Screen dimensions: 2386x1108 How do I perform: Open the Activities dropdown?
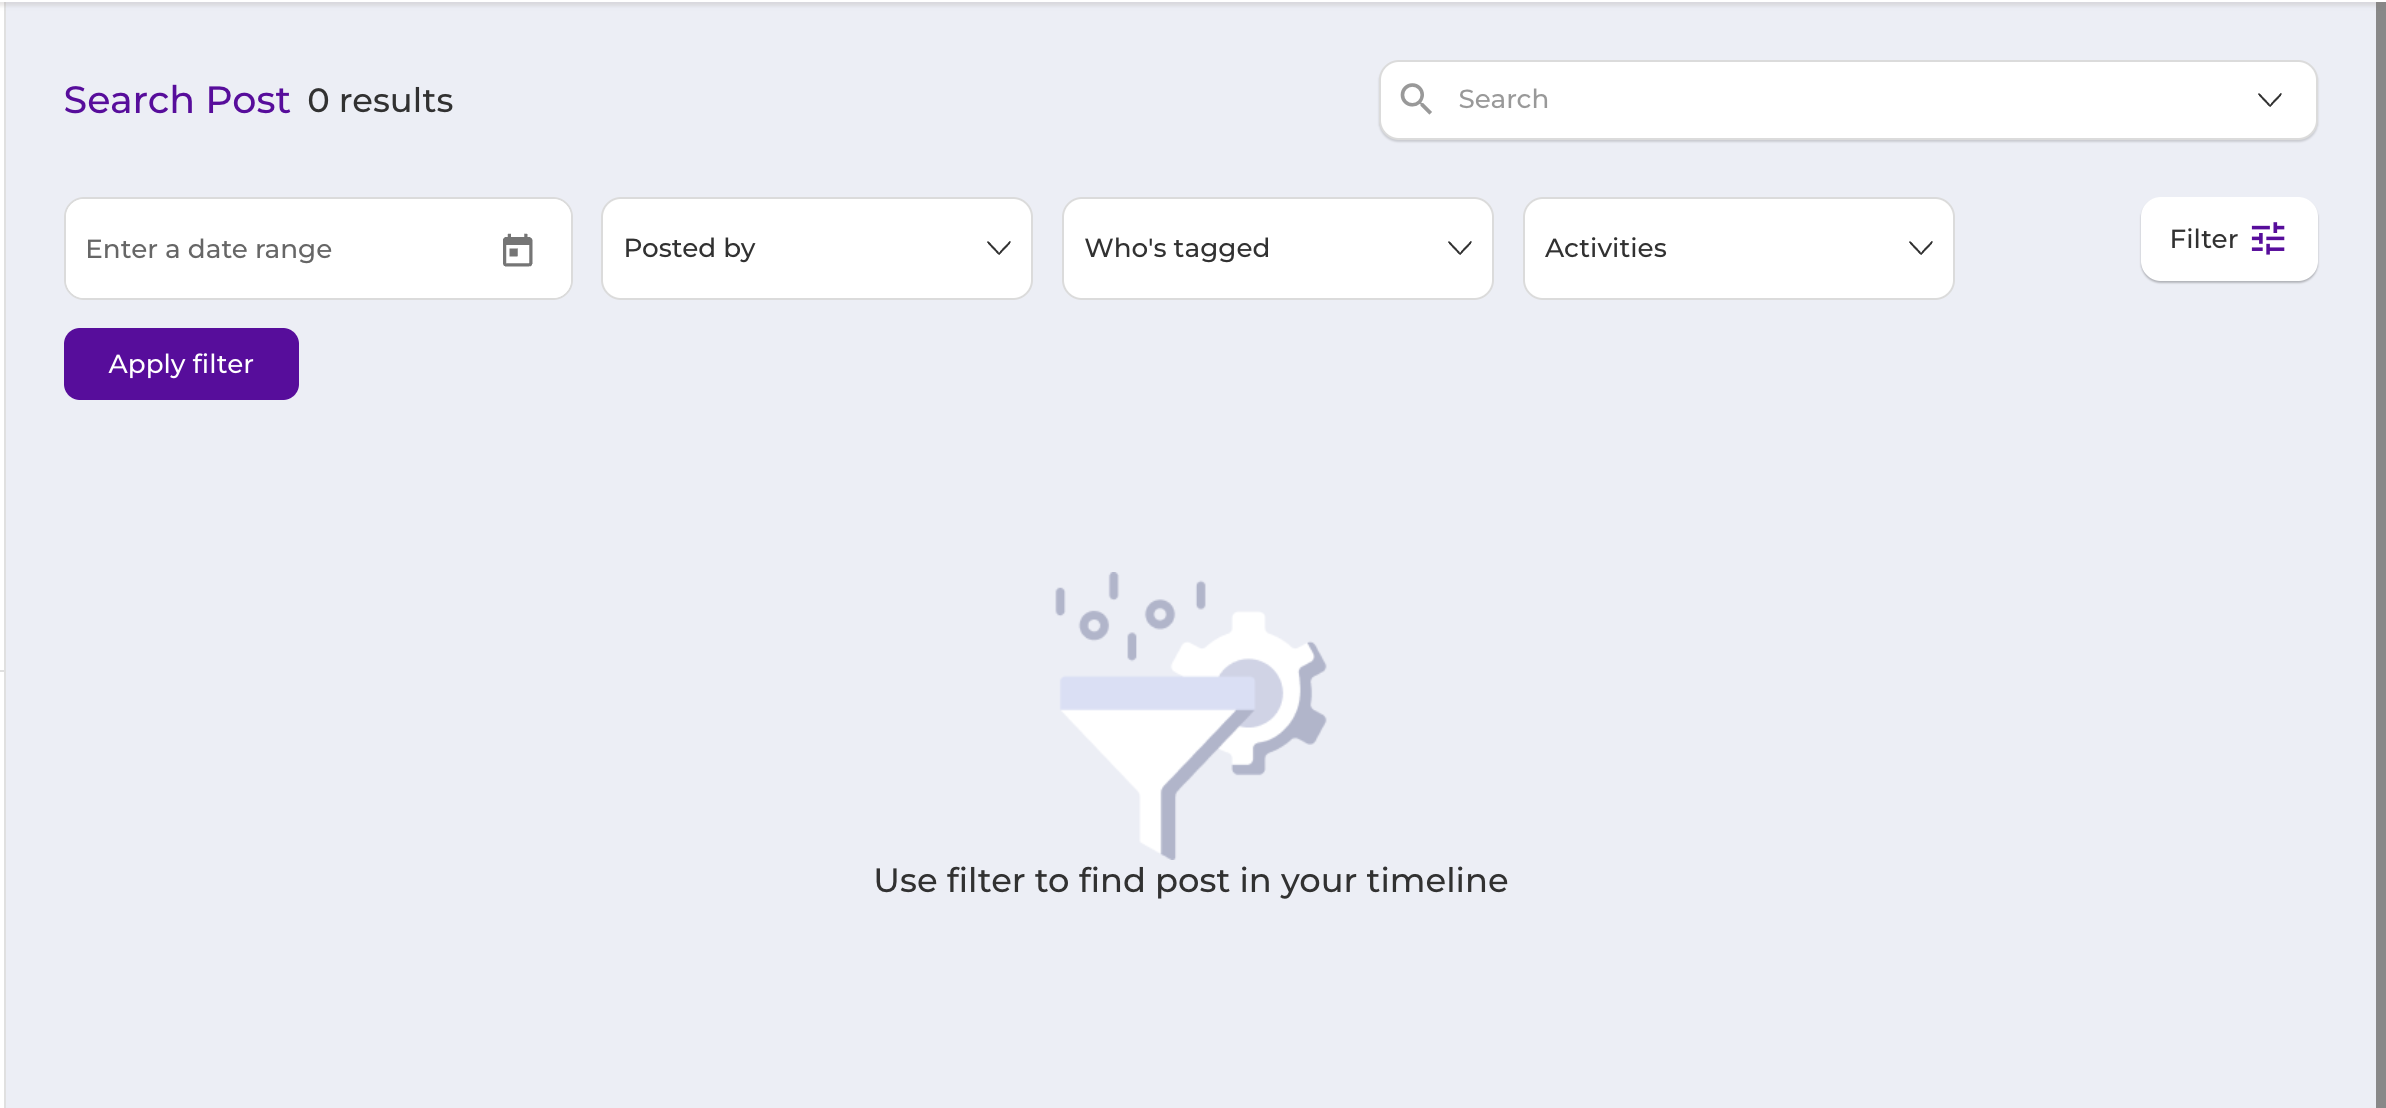click(x=1739, y=248)
